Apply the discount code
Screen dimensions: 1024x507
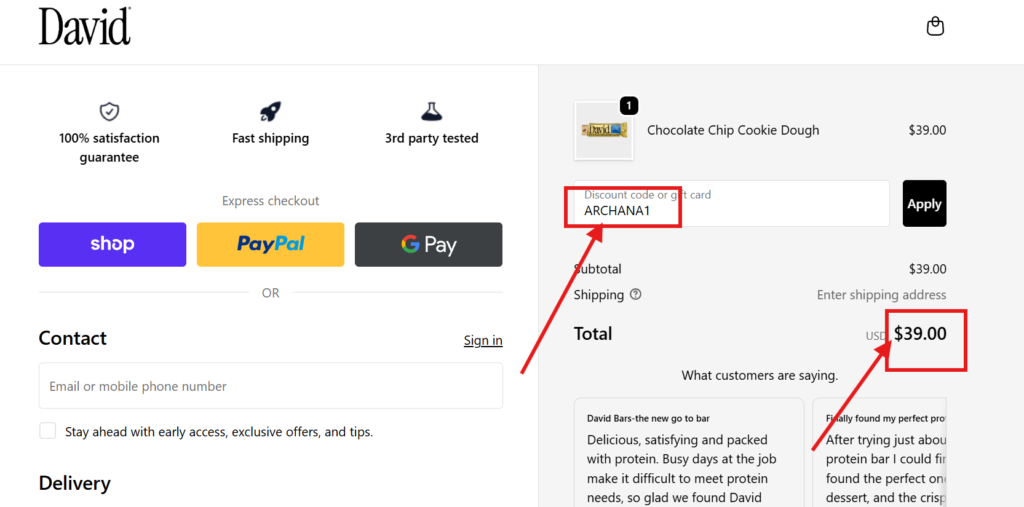coord(924,204)
